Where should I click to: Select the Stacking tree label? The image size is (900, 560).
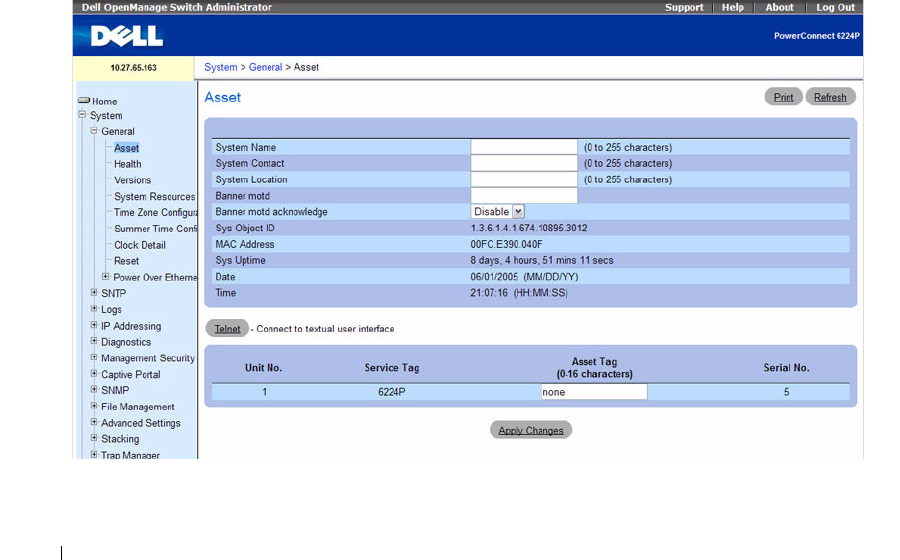coord(120,439)
